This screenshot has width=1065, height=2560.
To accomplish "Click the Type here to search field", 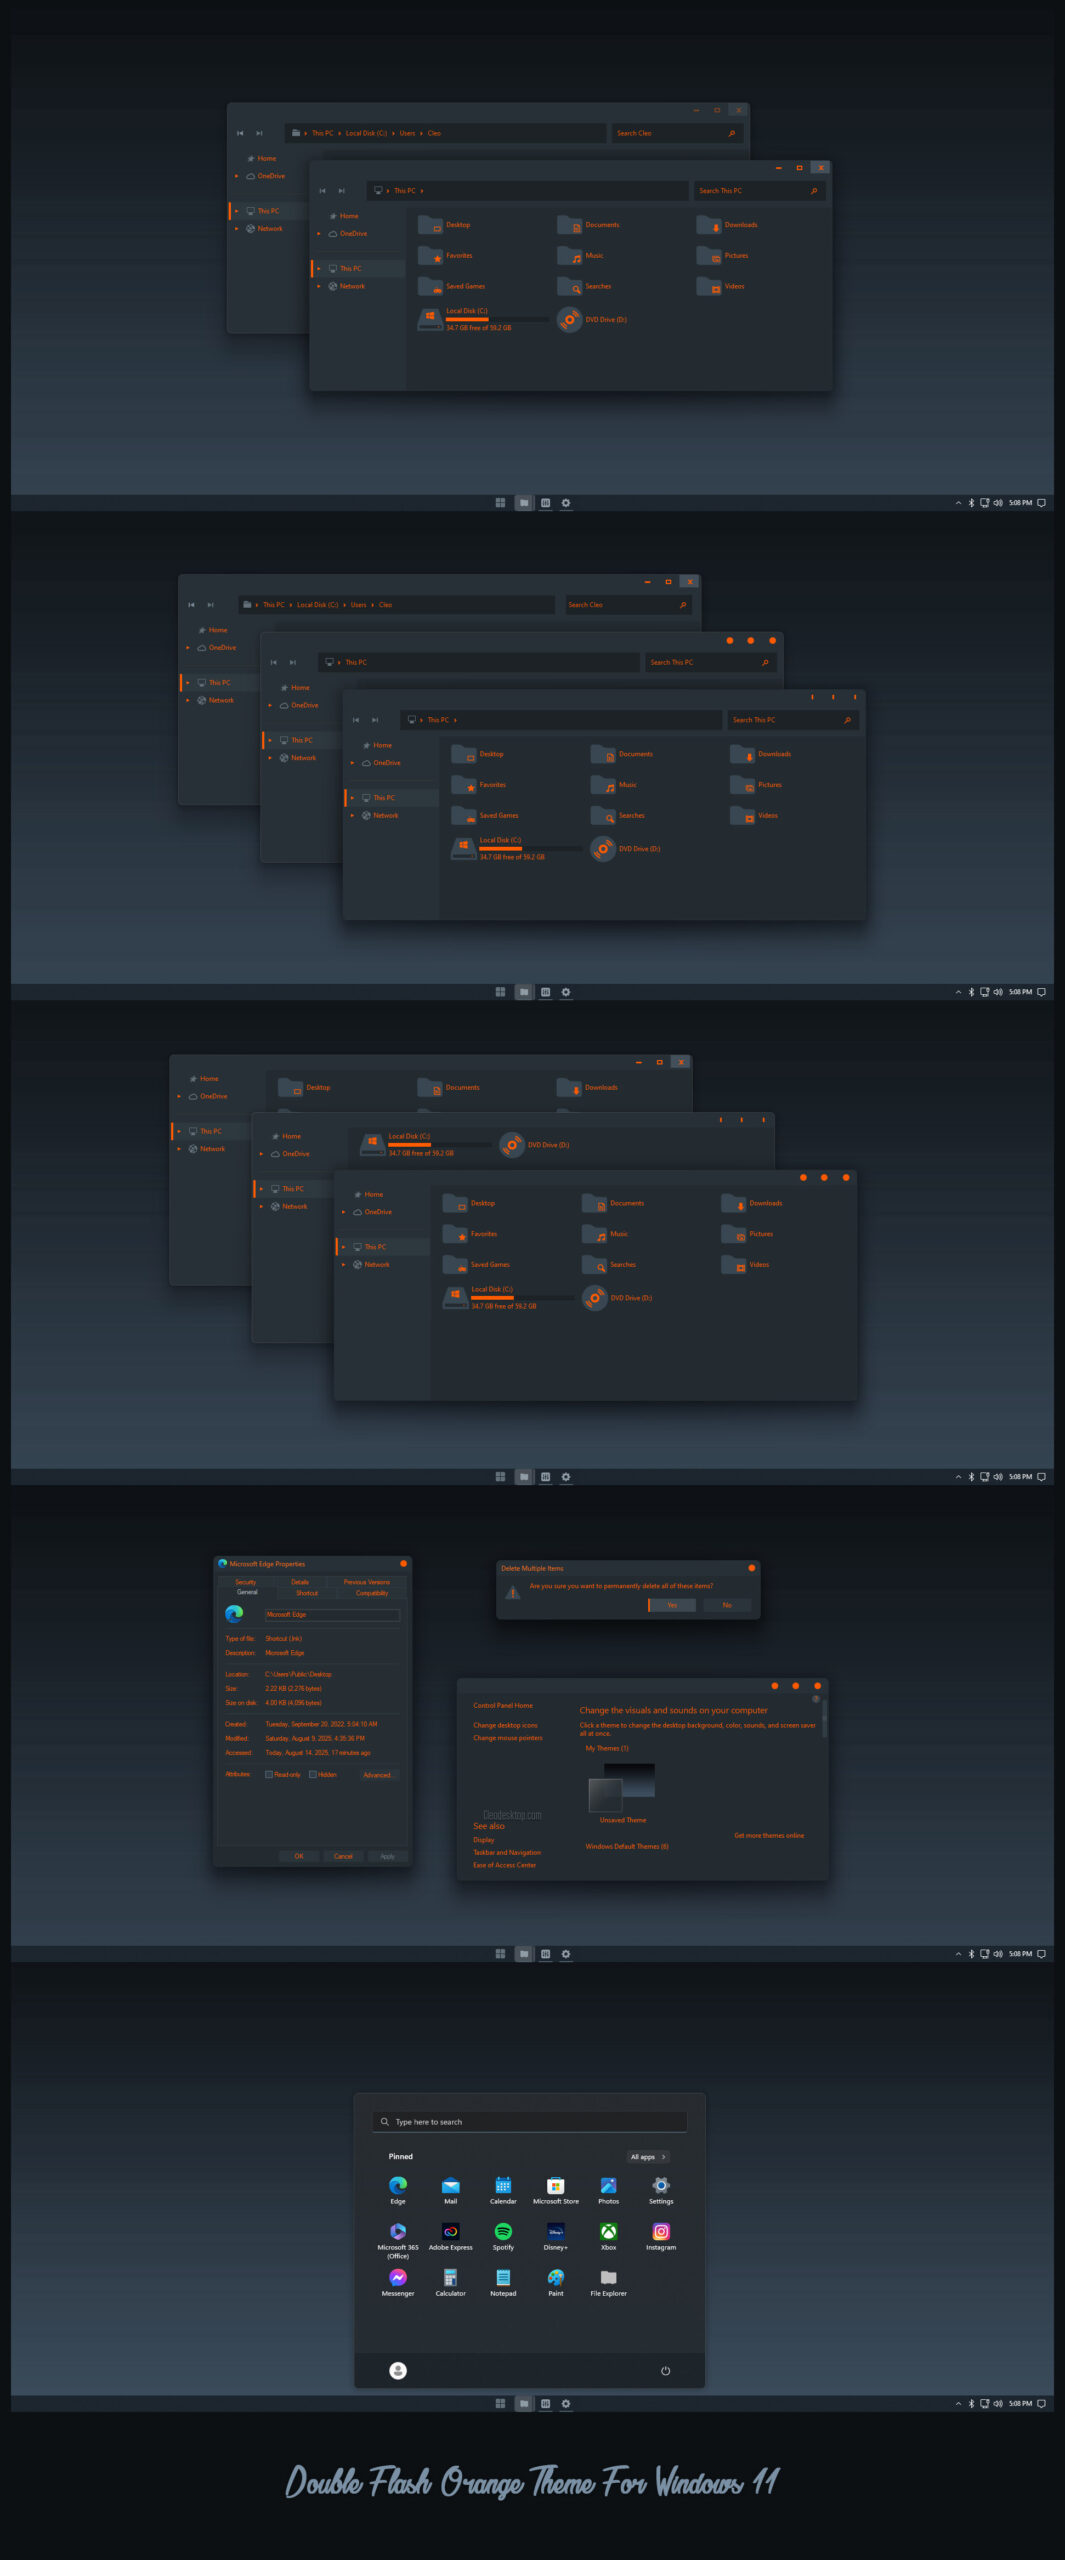I will click(530, 2121).
